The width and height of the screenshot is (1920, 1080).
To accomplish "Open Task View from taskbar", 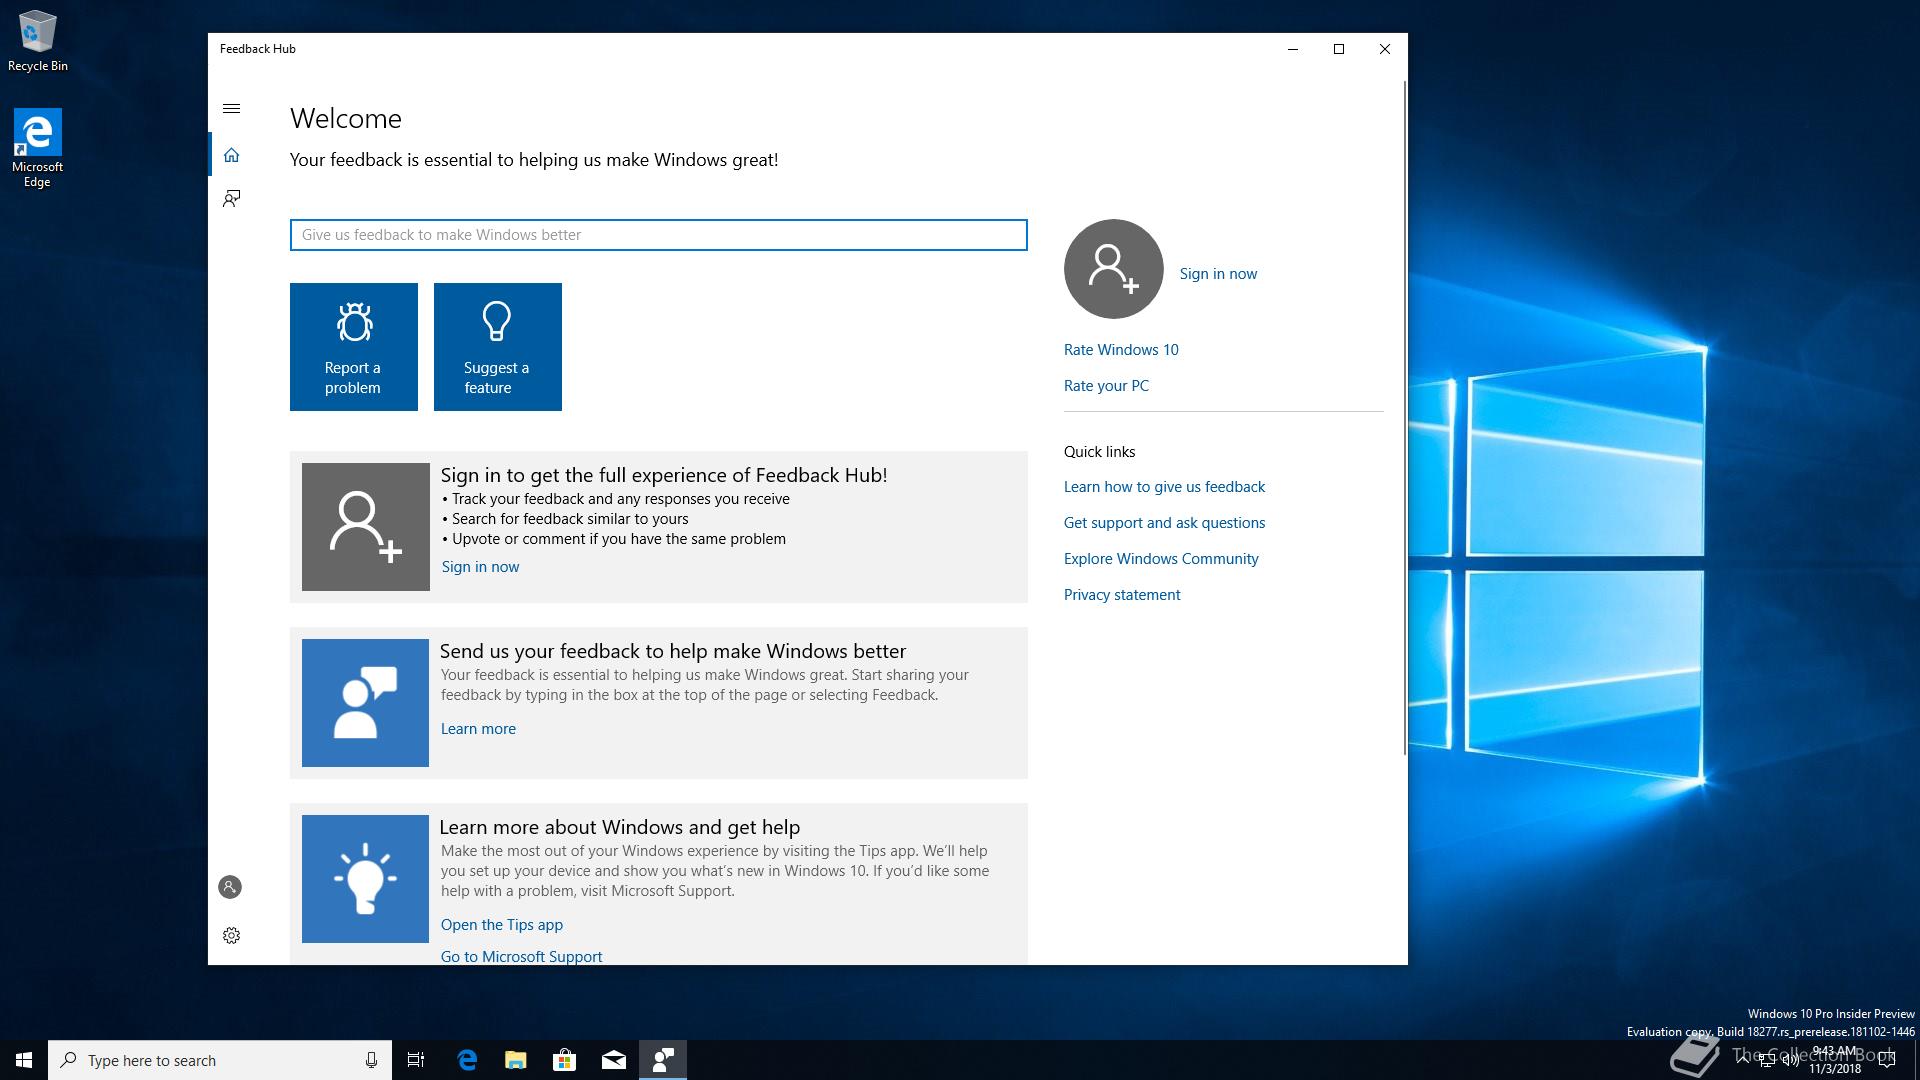I will (x=416, y=1060).
